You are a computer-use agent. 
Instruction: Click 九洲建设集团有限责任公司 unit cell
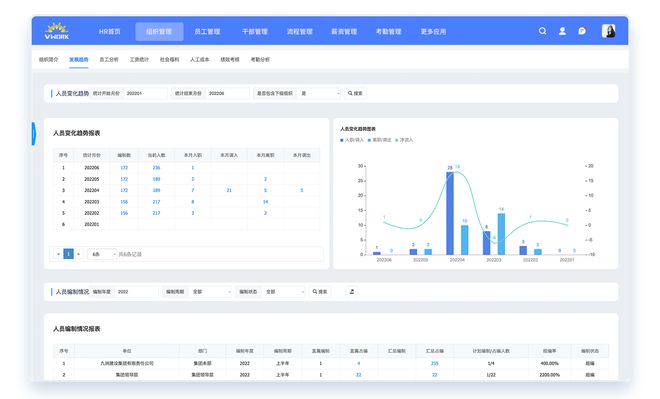(x=127, y=363)
